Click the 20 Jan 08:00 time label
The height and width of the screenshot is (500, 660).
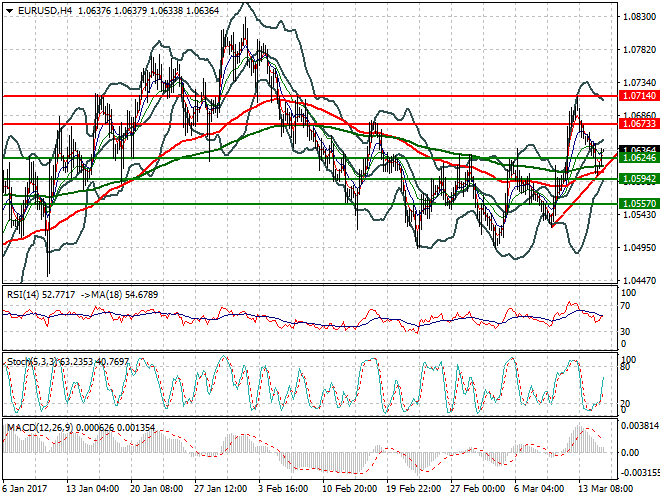pos(157,489)
